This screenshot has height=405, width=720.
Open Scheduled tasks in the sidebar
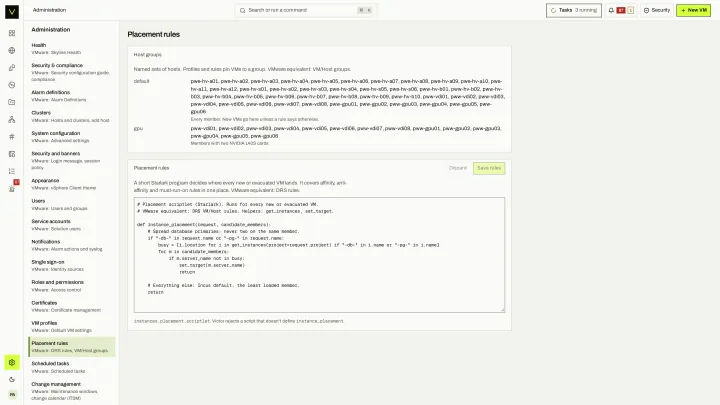coord(71,367)
